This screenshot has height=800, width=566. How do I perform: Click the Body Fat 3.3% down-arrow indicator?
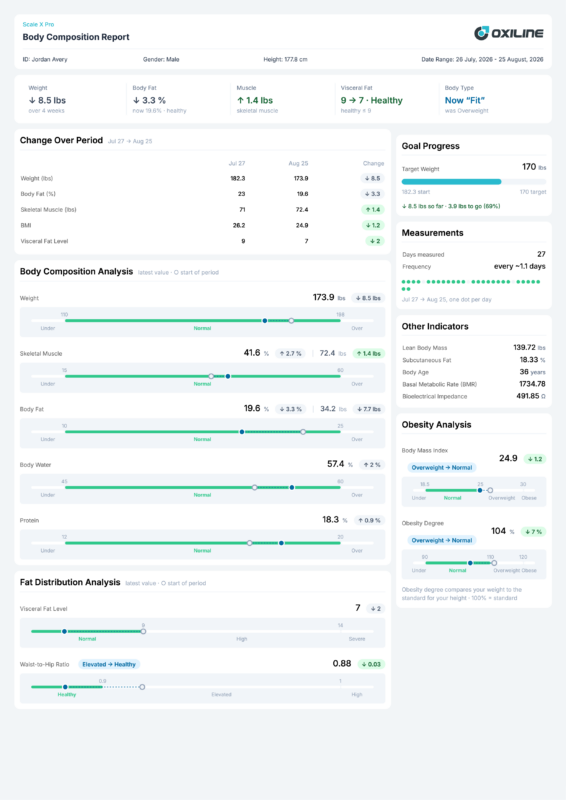[149, 101]
